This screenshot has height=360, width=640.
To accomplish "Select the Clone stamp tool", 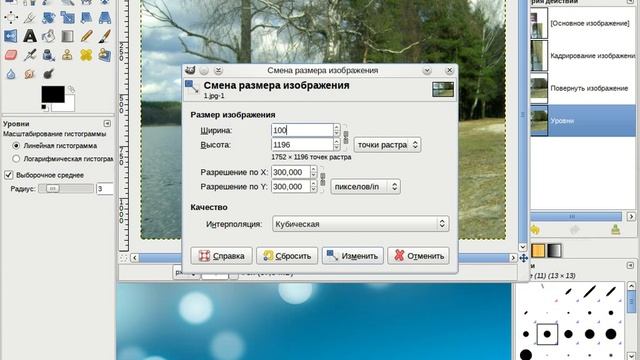I will pyautogui.click(x=67, y=55).
